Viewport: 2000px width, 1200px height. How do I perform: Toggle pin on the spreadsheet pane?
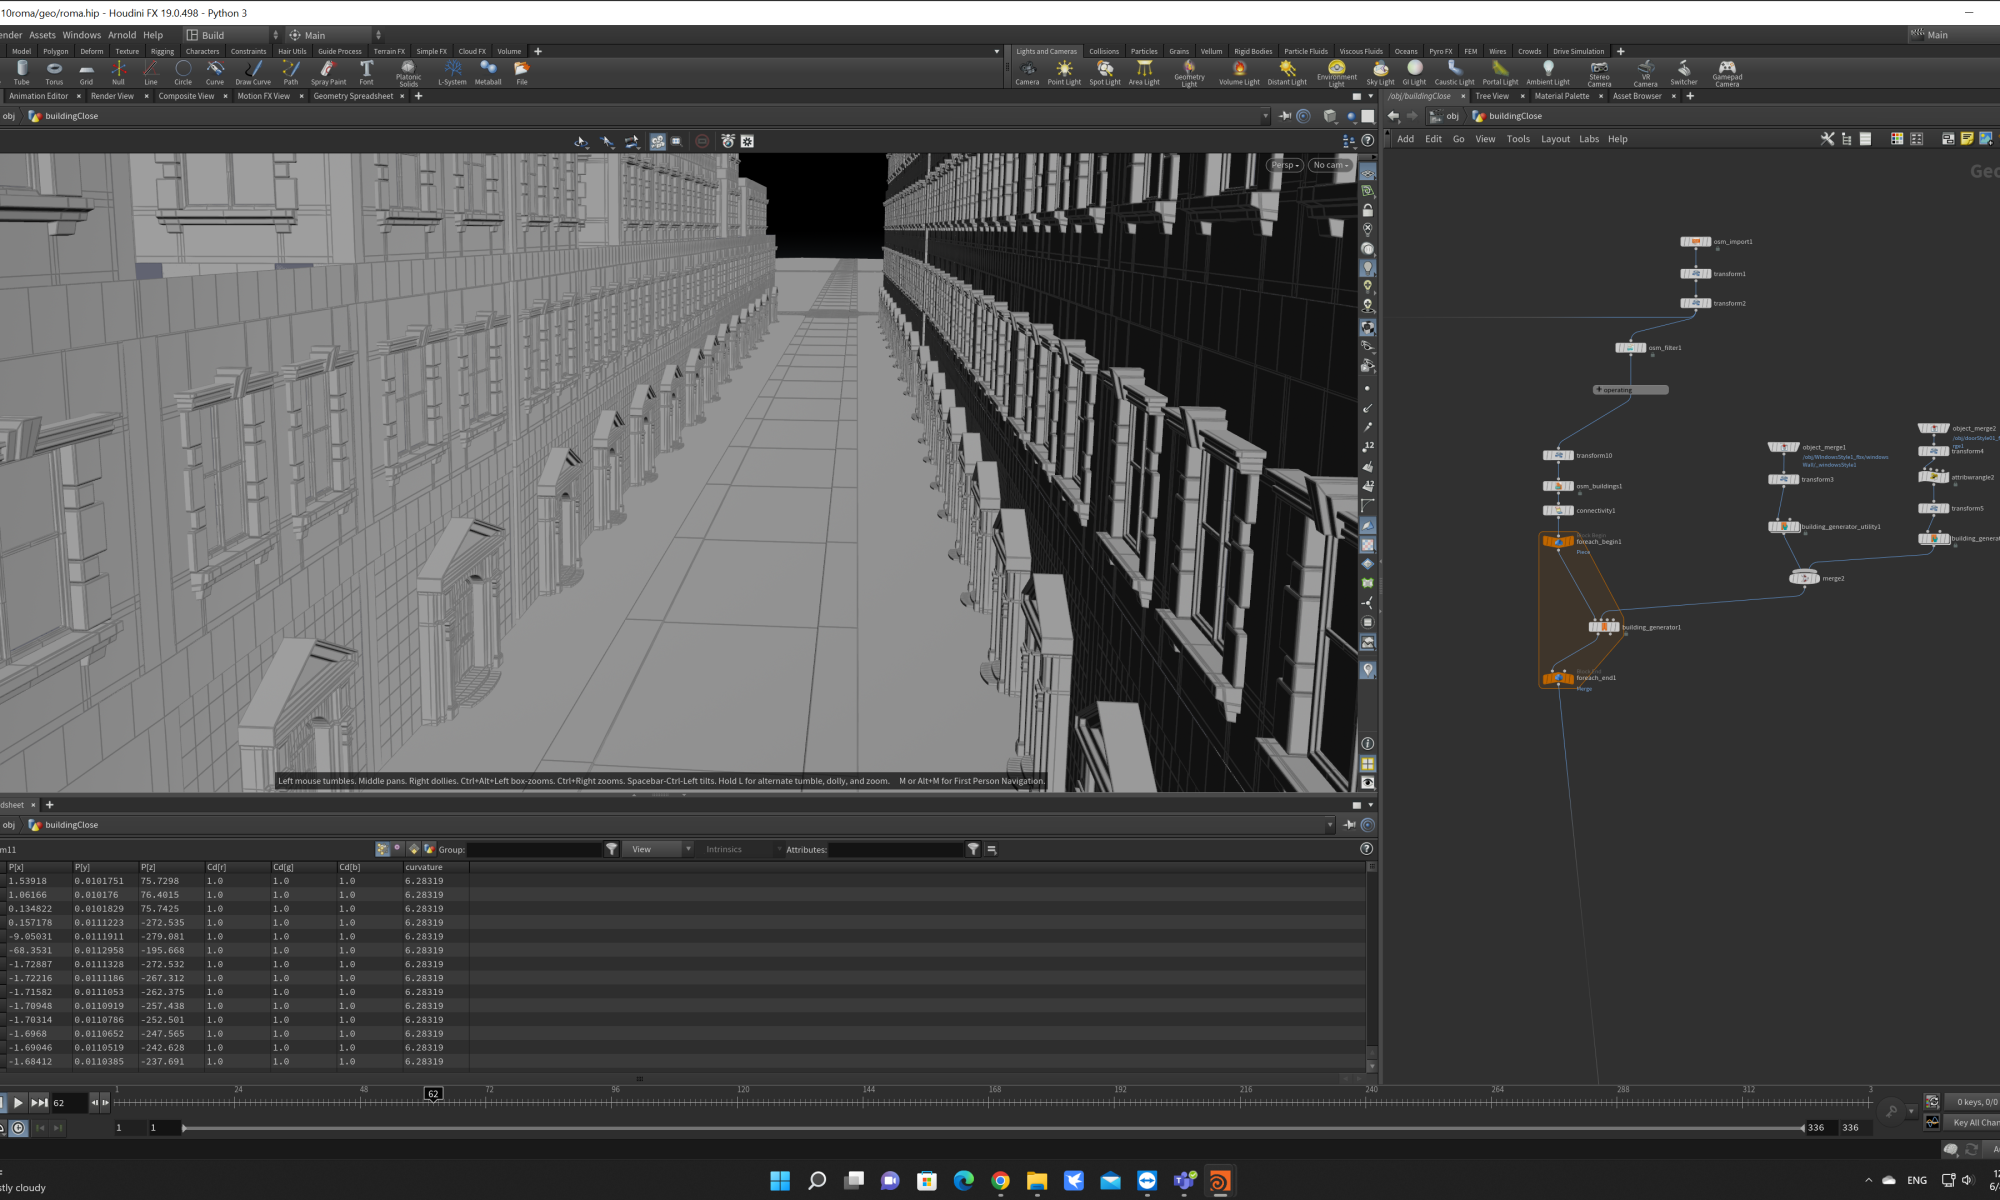[1349, 825]
